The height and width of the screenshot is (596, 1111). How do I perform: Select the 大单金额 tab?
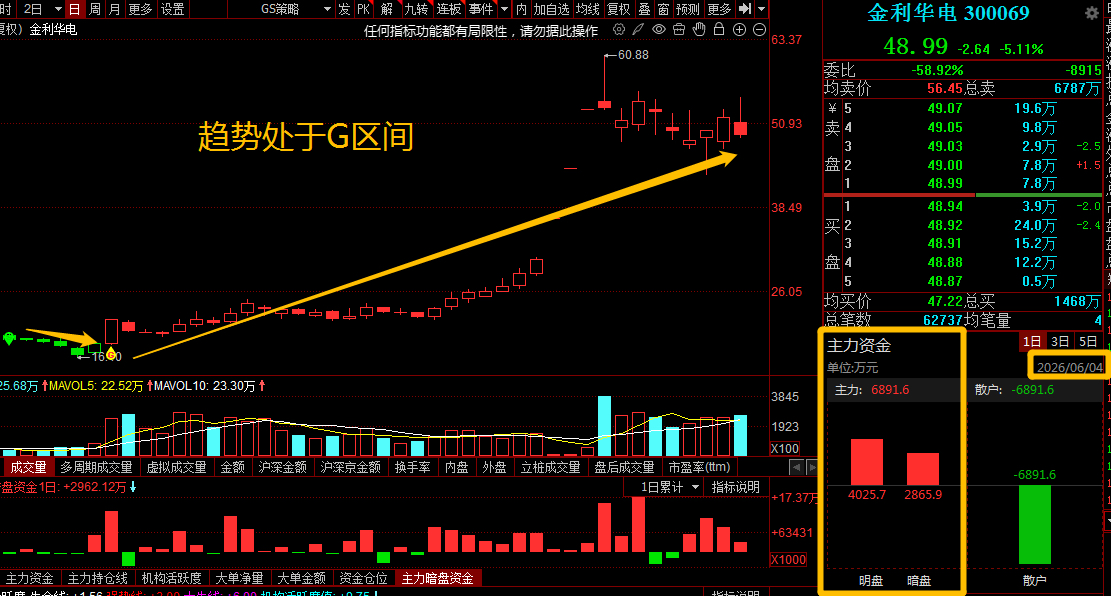pos(301,578)
